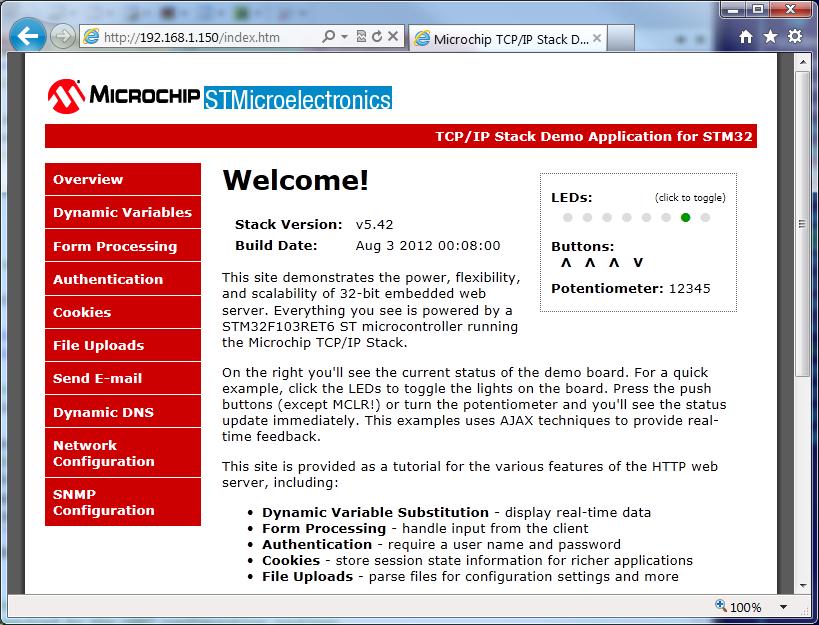The height and width of the screenshot is (625, 819).
Task: Click the third button state arrow
Action: [x=614, y=262]
